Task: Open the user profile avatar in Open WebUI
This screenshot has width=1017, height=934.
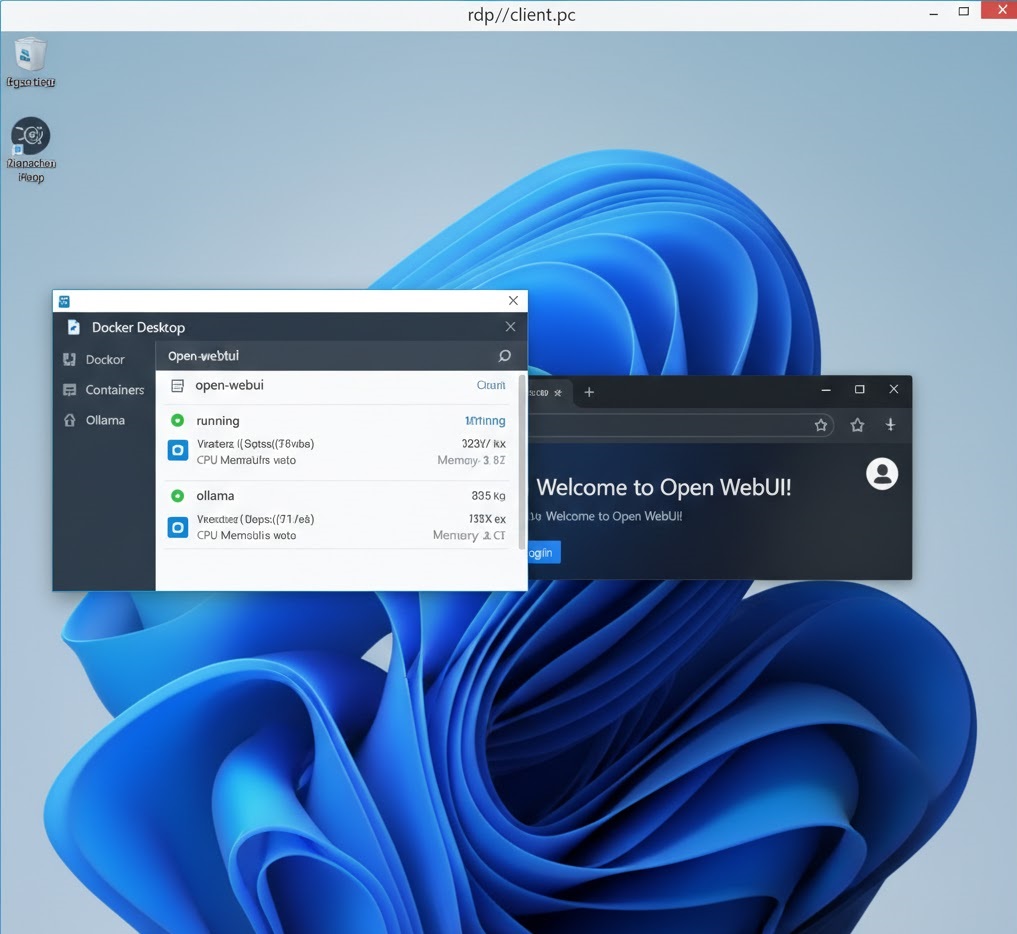Action: [x=882, y=473]
